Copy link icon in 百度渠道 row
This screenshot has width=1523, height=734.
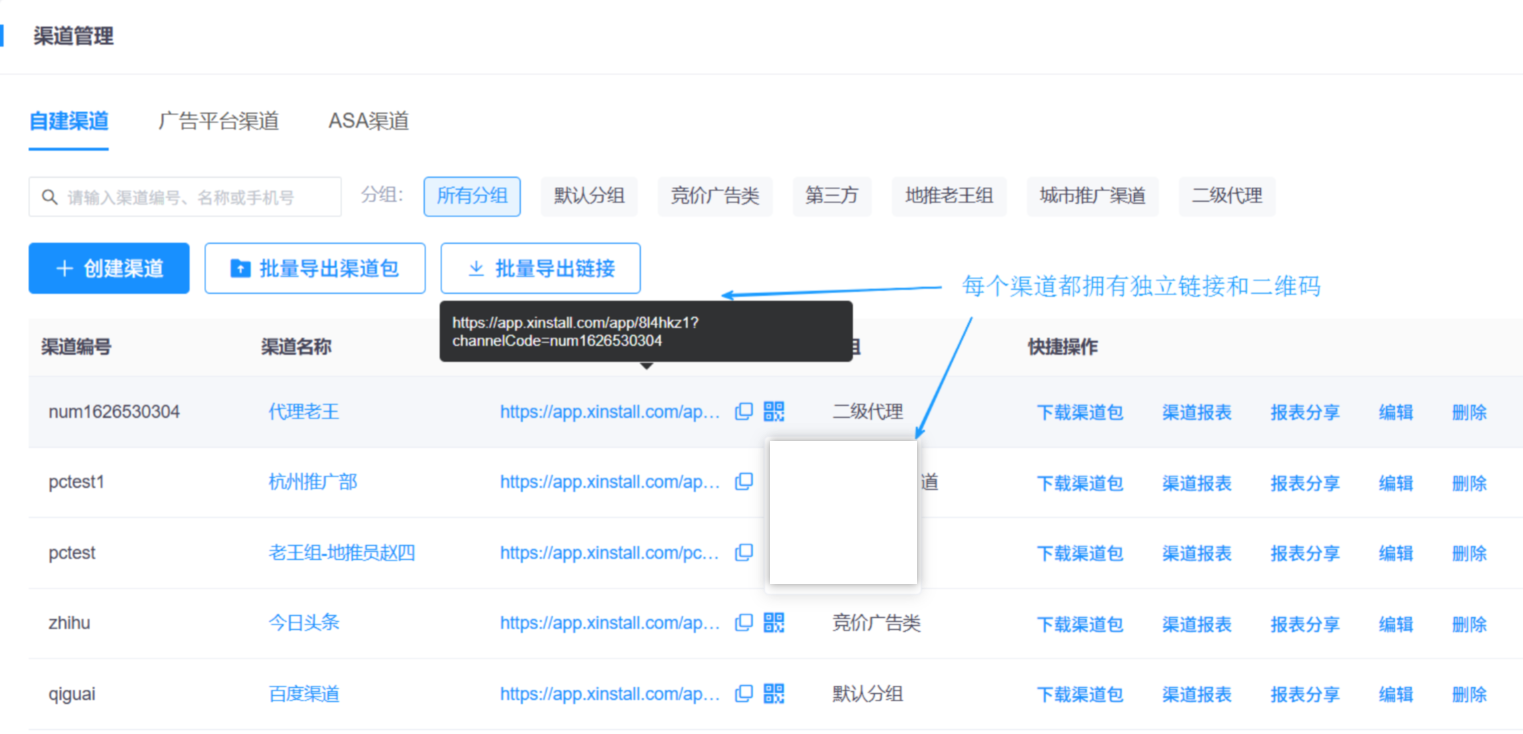click(x=744, y=693)
